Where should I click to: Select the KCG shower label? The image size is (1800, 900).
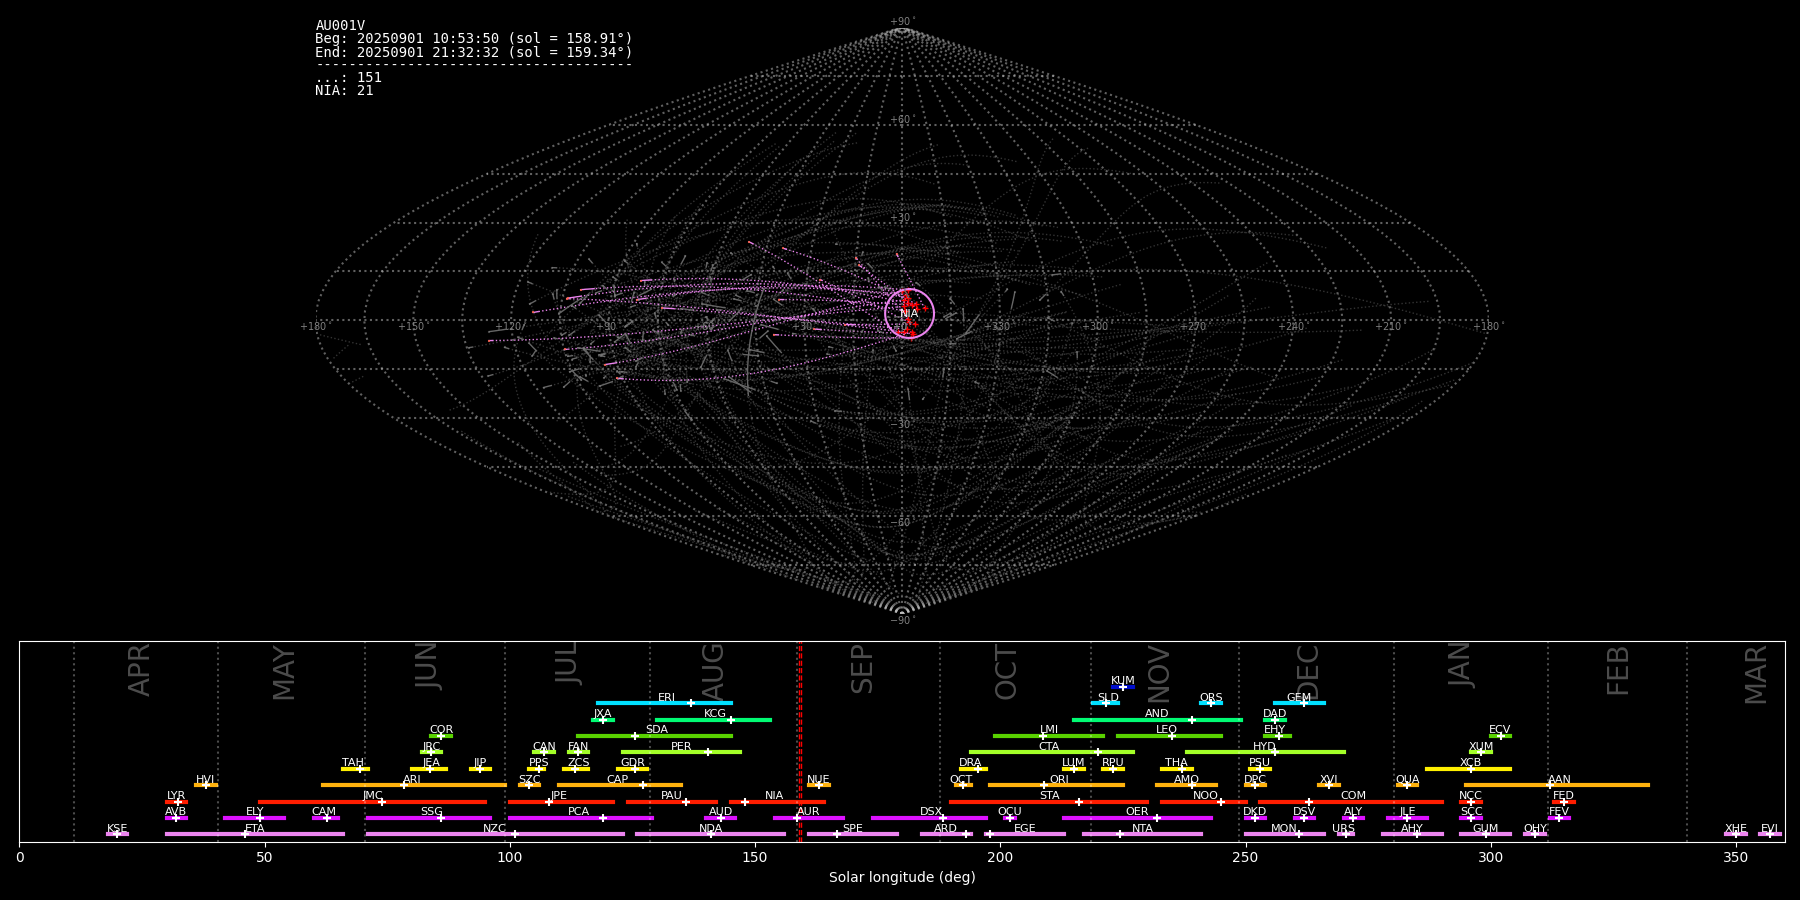(x=715, y=713)
